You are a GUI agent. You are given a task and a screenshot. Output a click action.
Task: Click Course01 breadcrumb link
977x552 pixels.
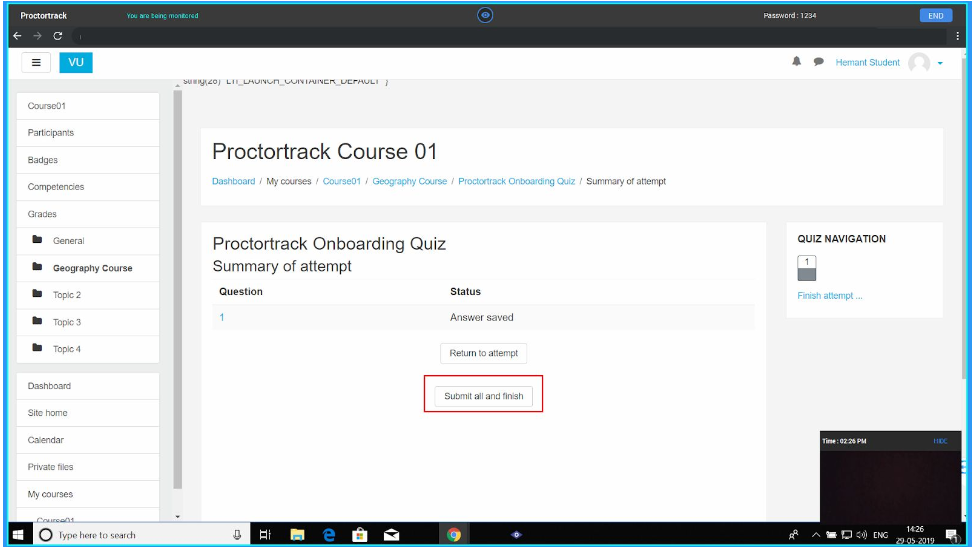[x=341, y=181]
